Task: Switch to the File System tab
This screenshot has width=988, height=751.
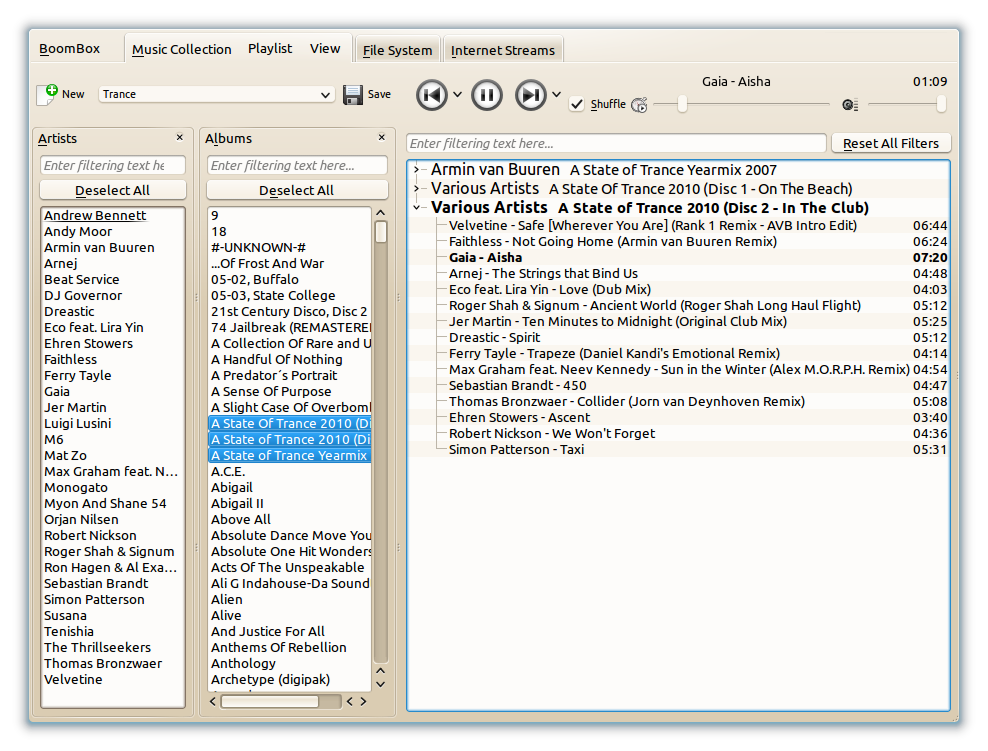Action: [397, 50]
